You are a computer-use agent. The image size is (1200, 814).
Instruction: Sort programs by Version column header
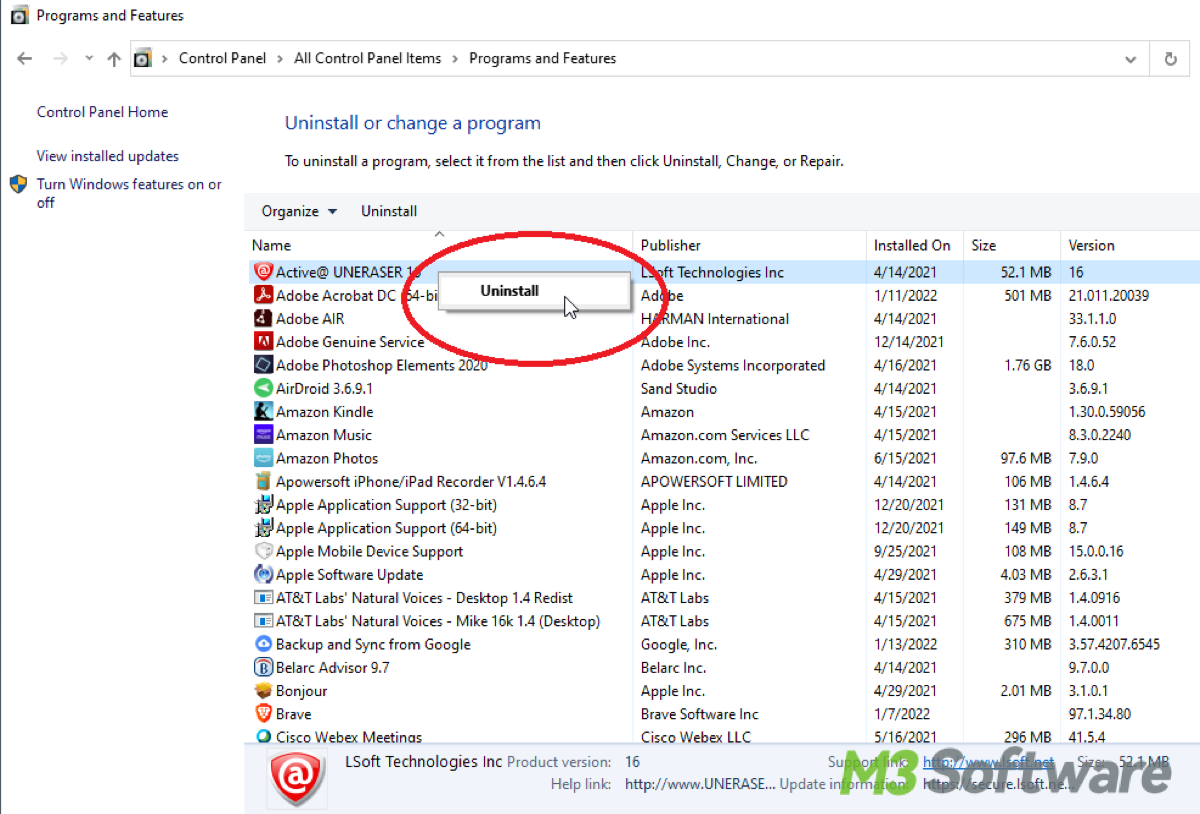pos(1130,245)
